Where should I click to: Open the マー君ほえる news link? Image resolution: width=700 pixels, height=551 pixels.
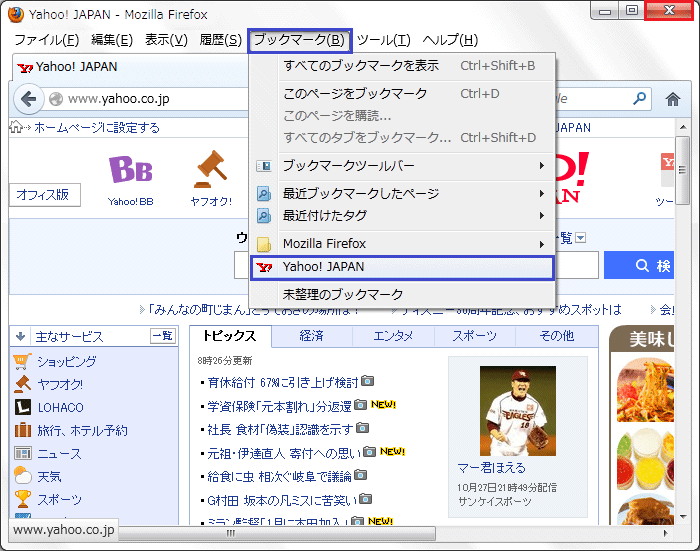[491, 467]
